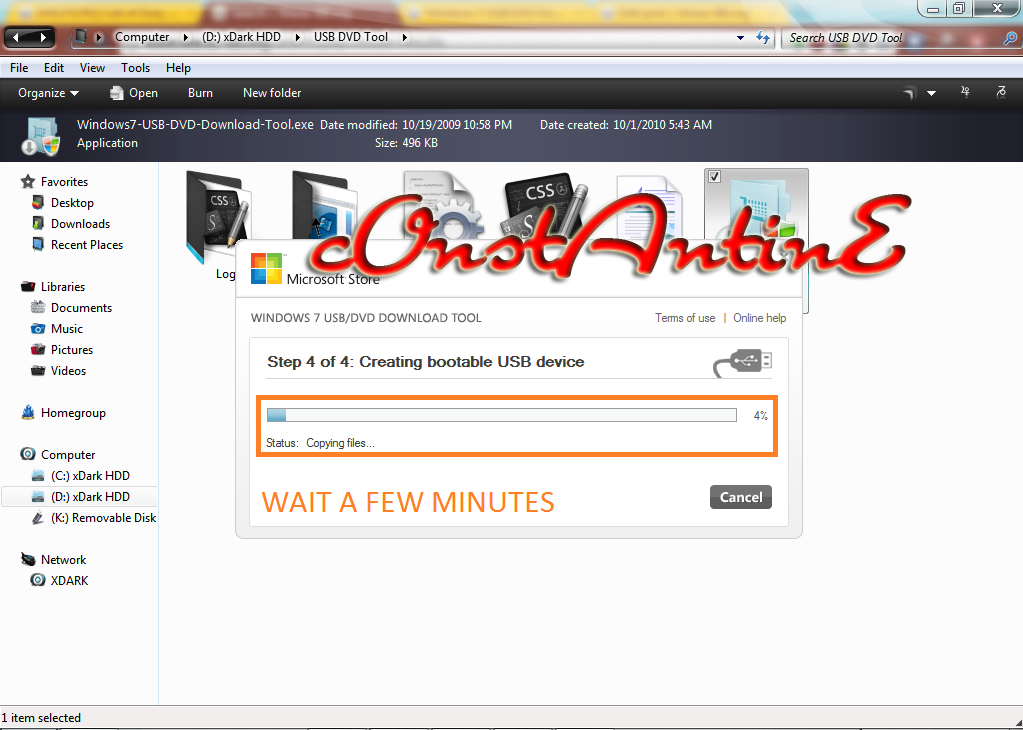Viewport: 1023px width, 730px height.
Task: Click the first CSS folder icon
Action: tap(217, 217)
